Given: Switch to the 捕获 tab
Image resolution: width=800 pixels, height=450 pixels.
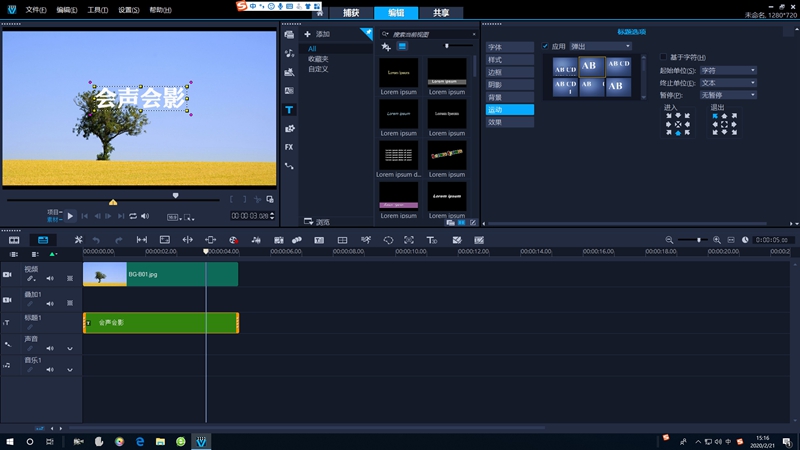Looking at the screenshot, I should tap(351, 13).
